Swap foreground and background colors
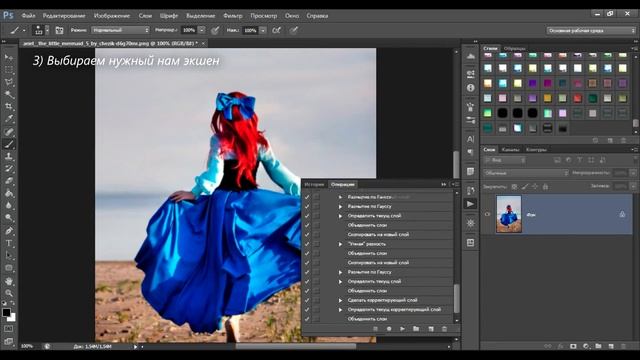Viewport: 640px width, 360px height. [13, 303]
